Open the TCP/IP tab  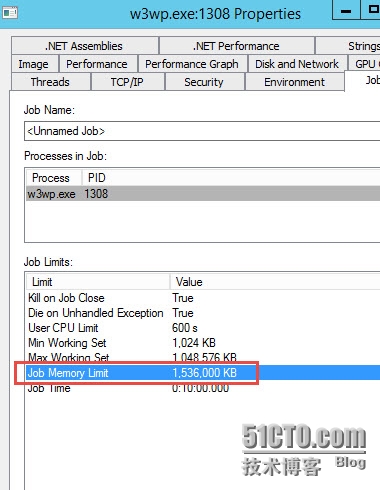(127, 82)
